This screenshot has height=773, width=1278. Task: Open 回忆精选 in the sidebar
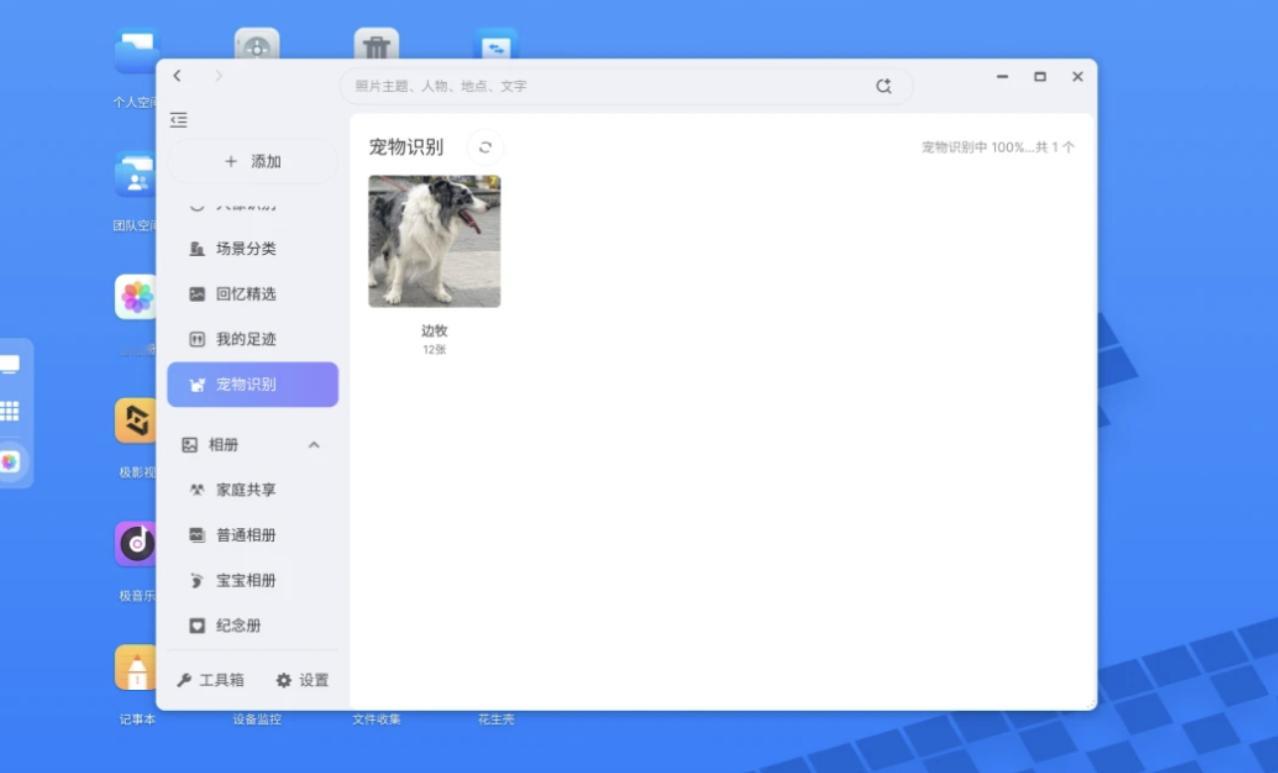pos(253,294)
